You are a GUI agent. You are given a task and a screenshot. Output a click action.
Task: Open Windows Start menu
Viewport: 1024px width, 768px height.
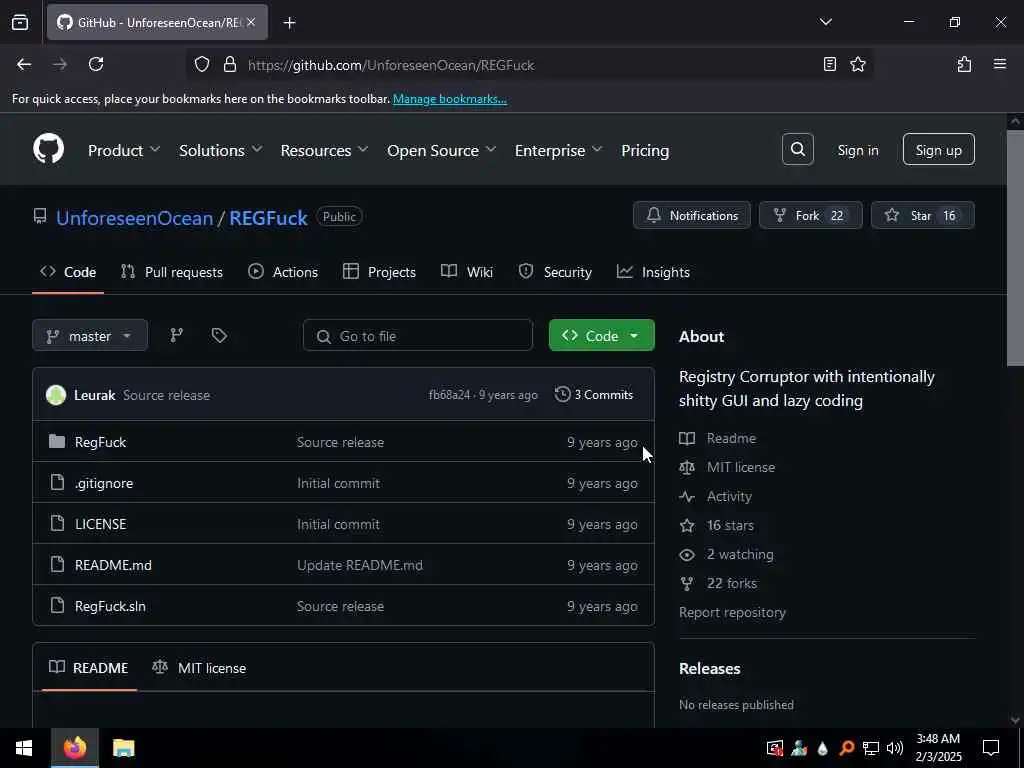coord(24,748)
